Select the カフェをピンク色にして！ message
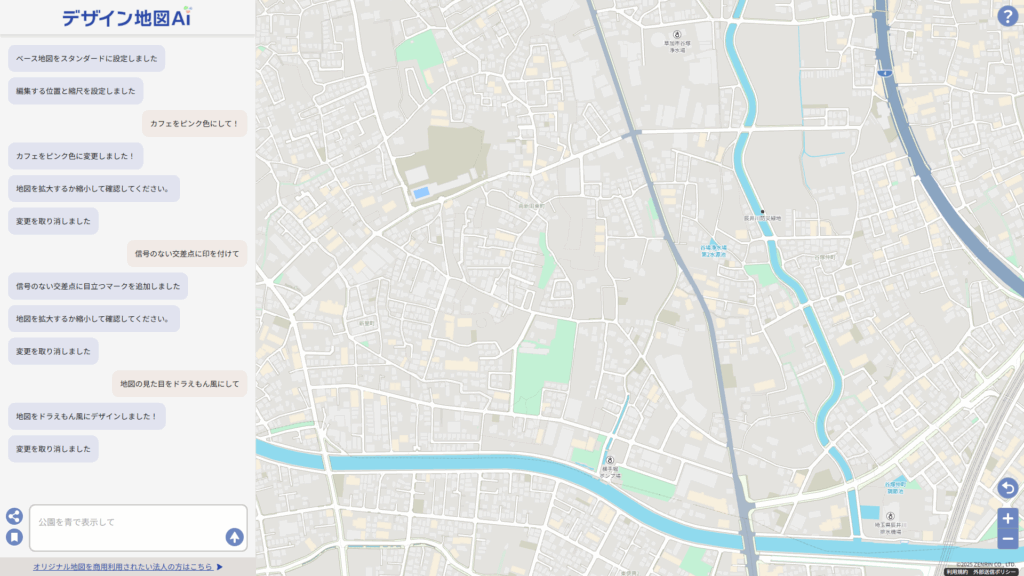Viewport: 1024px width, 576px height. [195, 123]
